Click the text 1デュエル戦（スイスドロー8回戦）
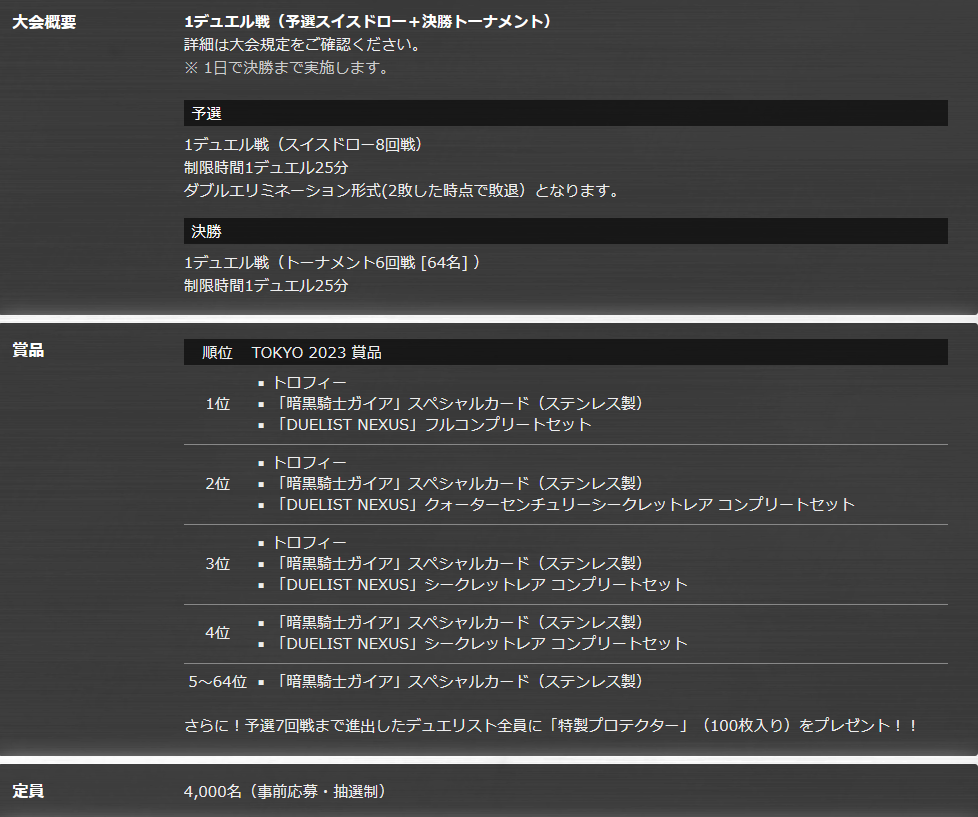 305,145
